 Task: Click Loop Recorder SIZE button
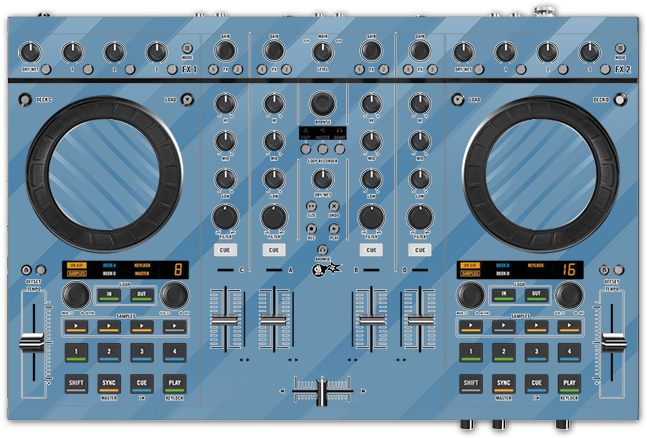coord(312,206)
